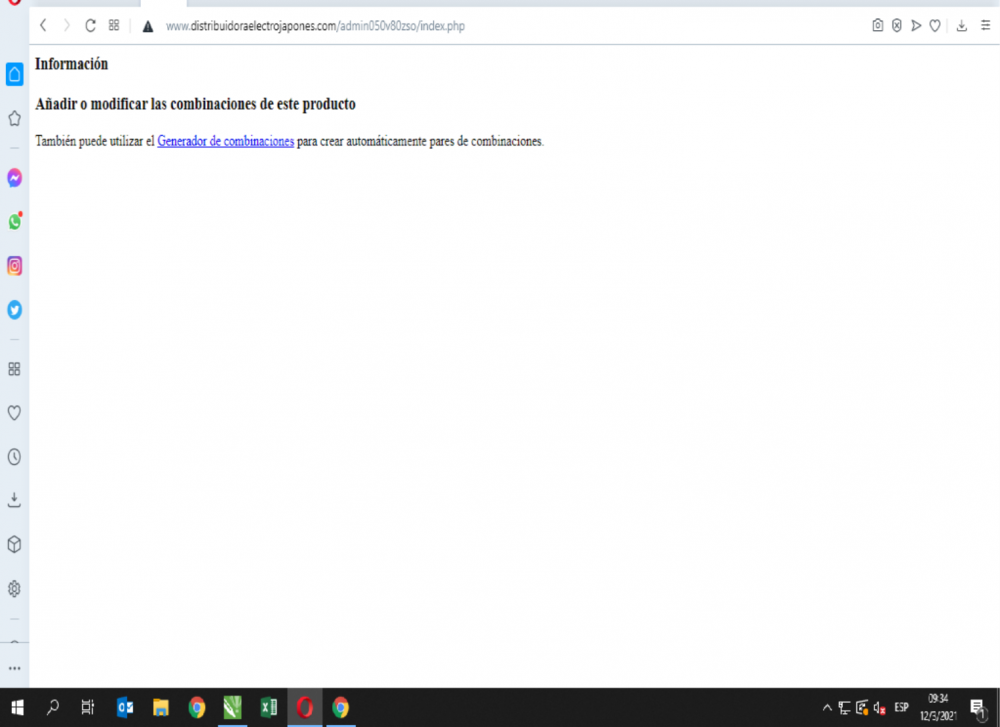Open history clock icon in sidebar

tap(14, 457)
